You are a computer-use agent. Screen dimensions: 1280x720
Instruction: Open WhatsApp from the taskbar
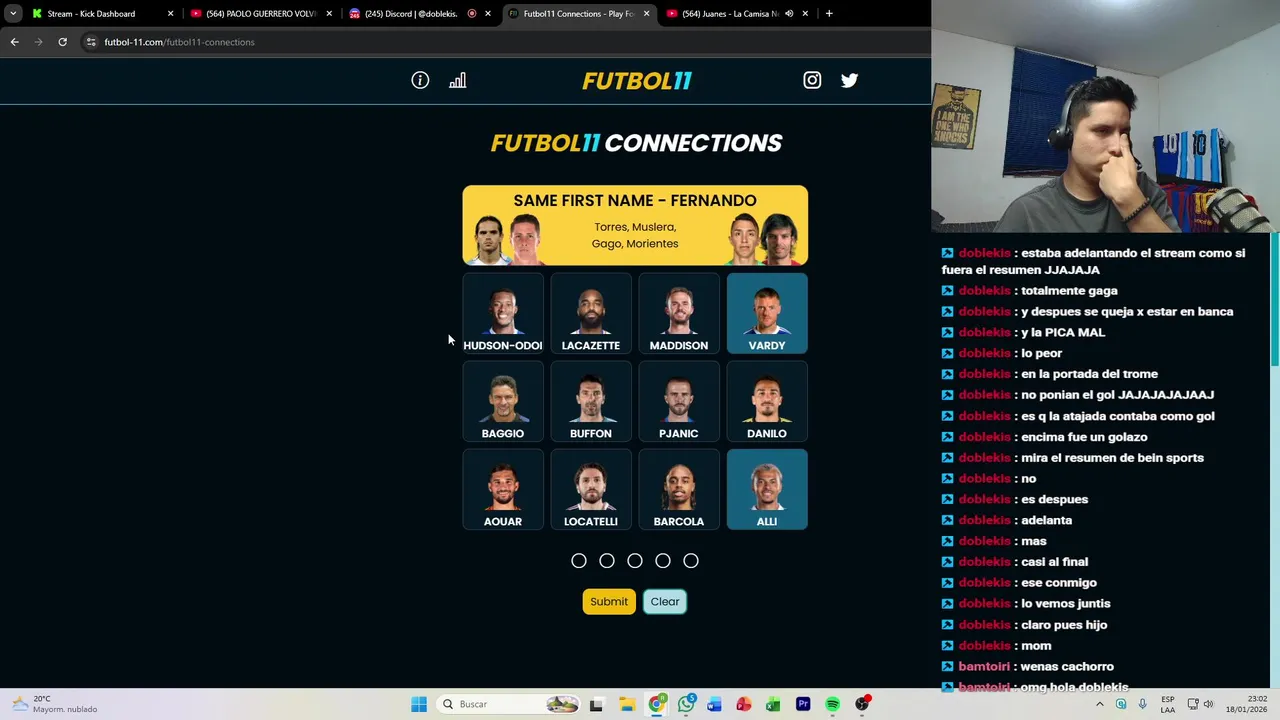[686, 704]
